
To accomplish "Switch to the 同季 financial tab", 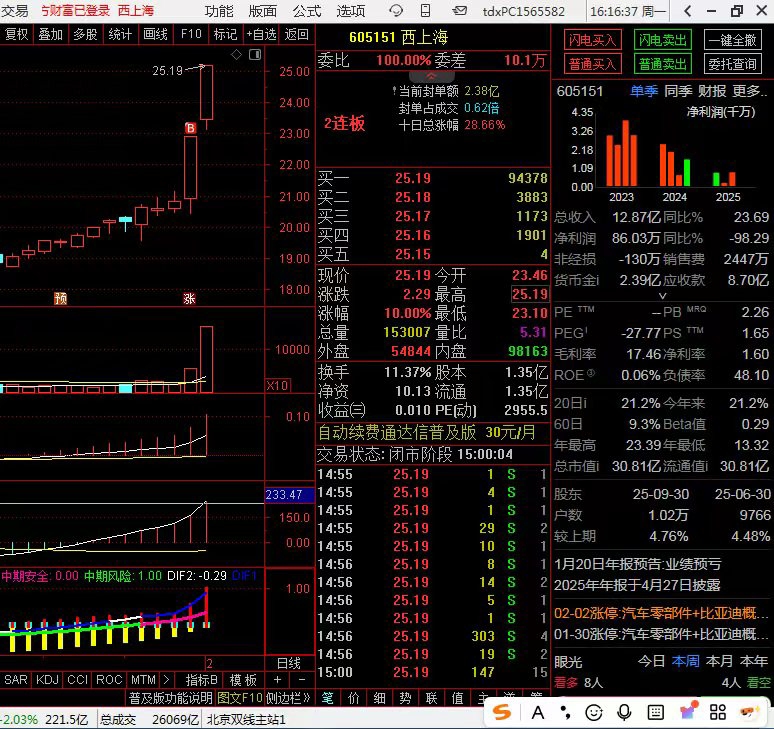I will pyautogui.click(x=678, y=91).
